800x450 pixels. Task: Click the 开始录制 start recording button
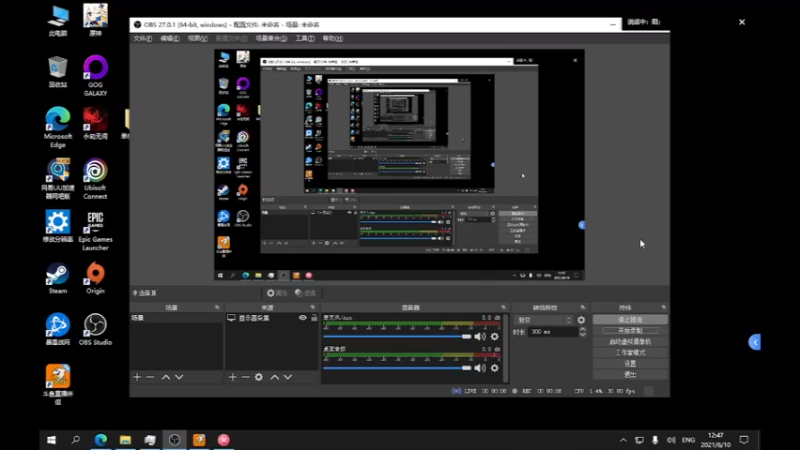[630, 331]
